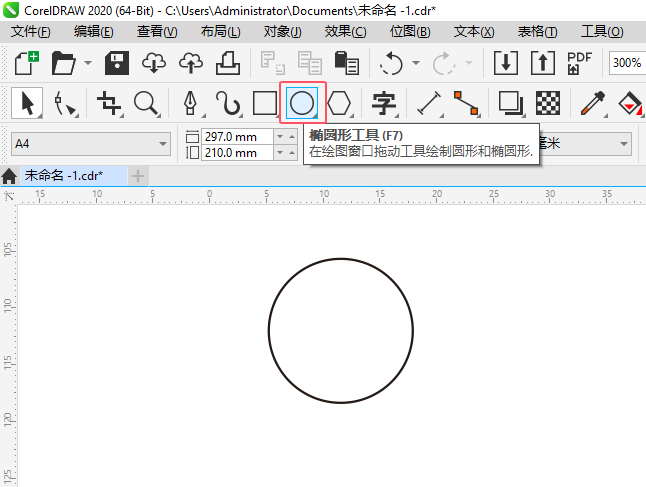Viewport: 646px width, 487px height.
Task: Select the Drop Shadow tool
Action: pos(511,103)
